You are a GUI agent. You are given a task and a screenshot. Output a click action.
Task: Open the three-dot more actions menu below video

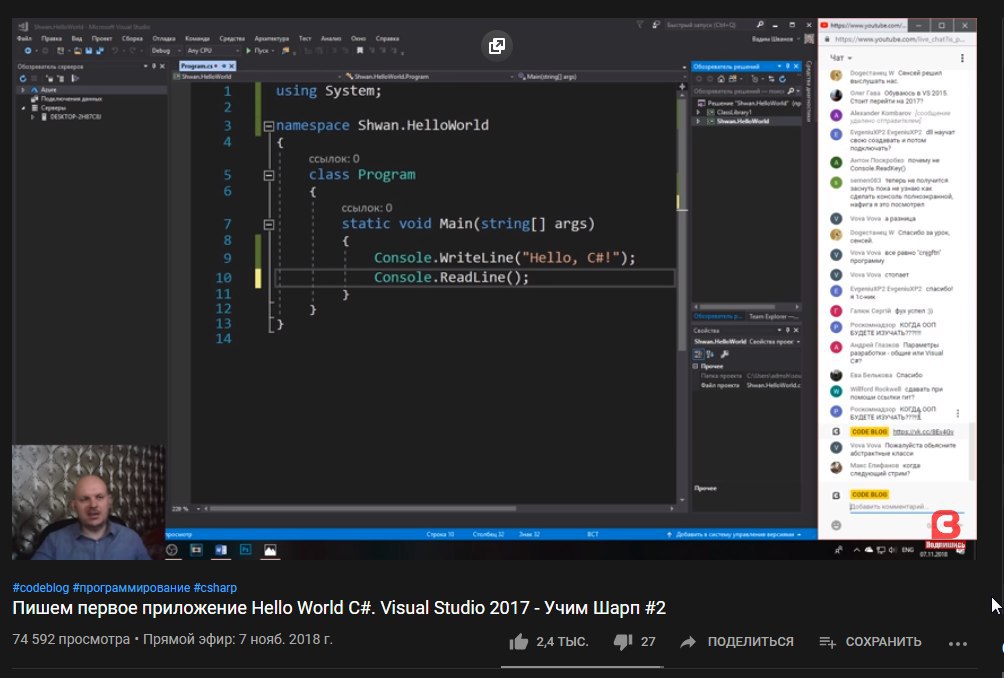(x=958, y=643)
